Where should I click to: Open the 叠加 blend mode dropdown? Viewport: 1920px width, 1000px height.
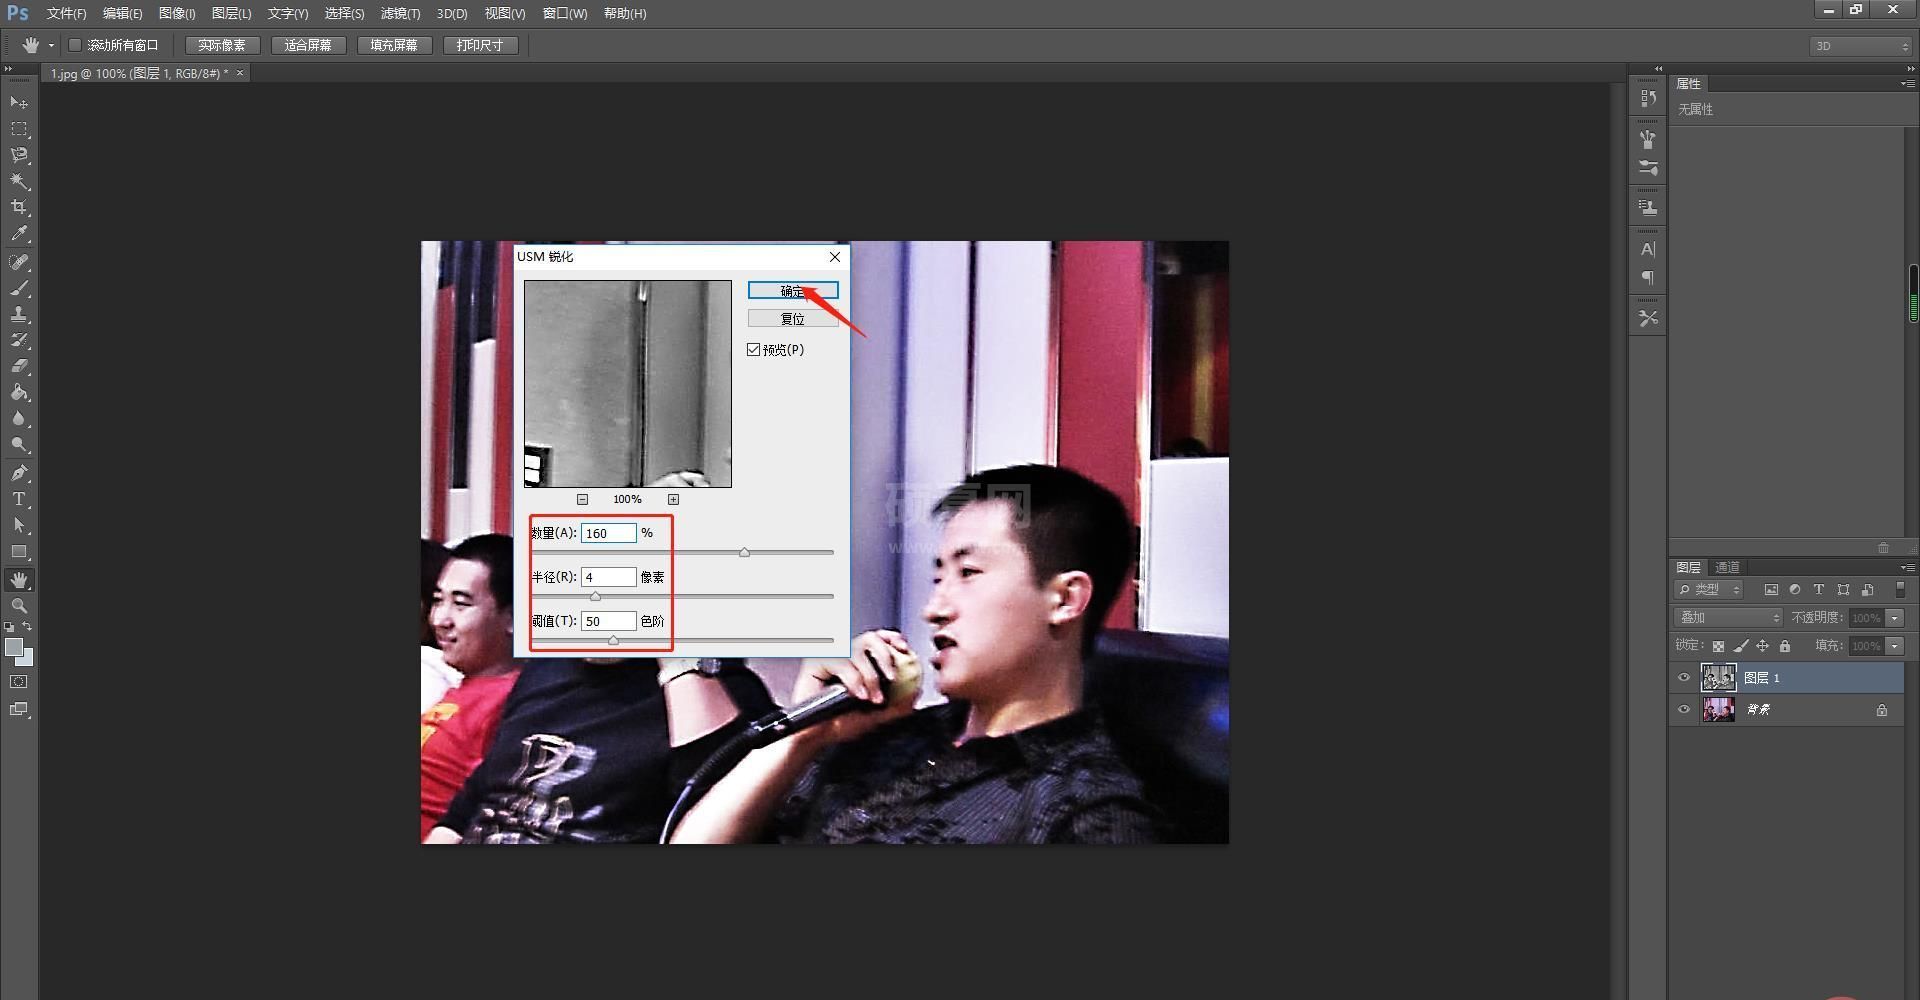1729,618
